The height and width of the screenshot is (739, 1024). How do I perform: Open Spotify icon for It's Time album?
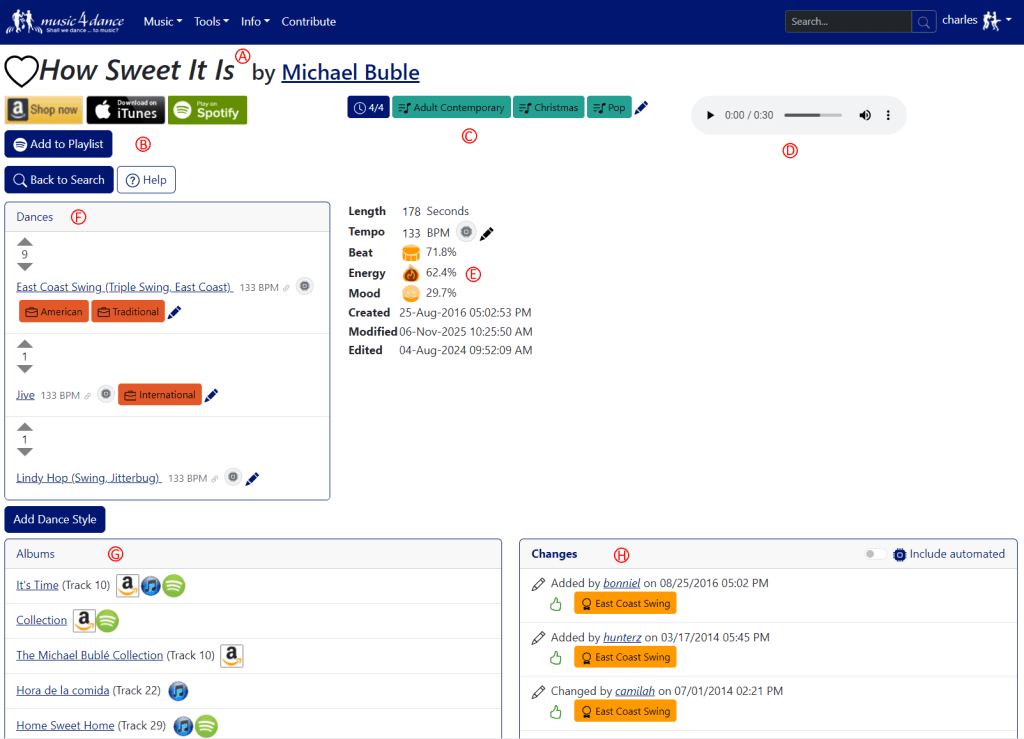174,586
